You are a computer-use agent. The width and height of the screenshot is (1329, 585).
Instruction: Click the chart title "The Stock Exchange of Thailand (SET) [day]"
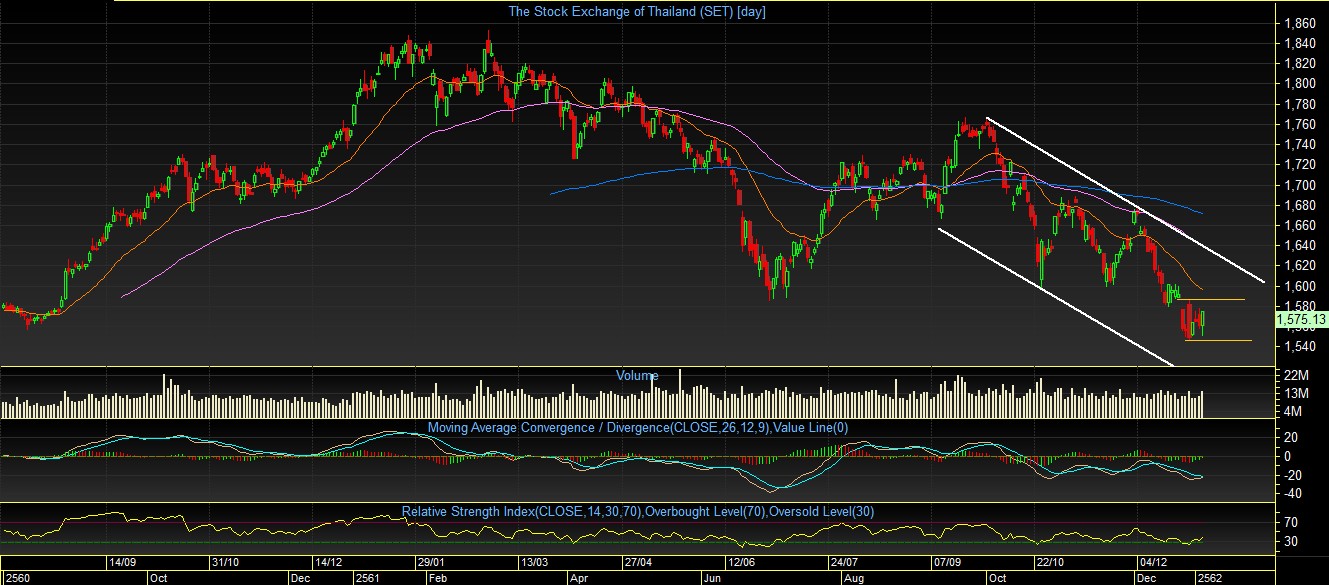(x=637, y=12)
